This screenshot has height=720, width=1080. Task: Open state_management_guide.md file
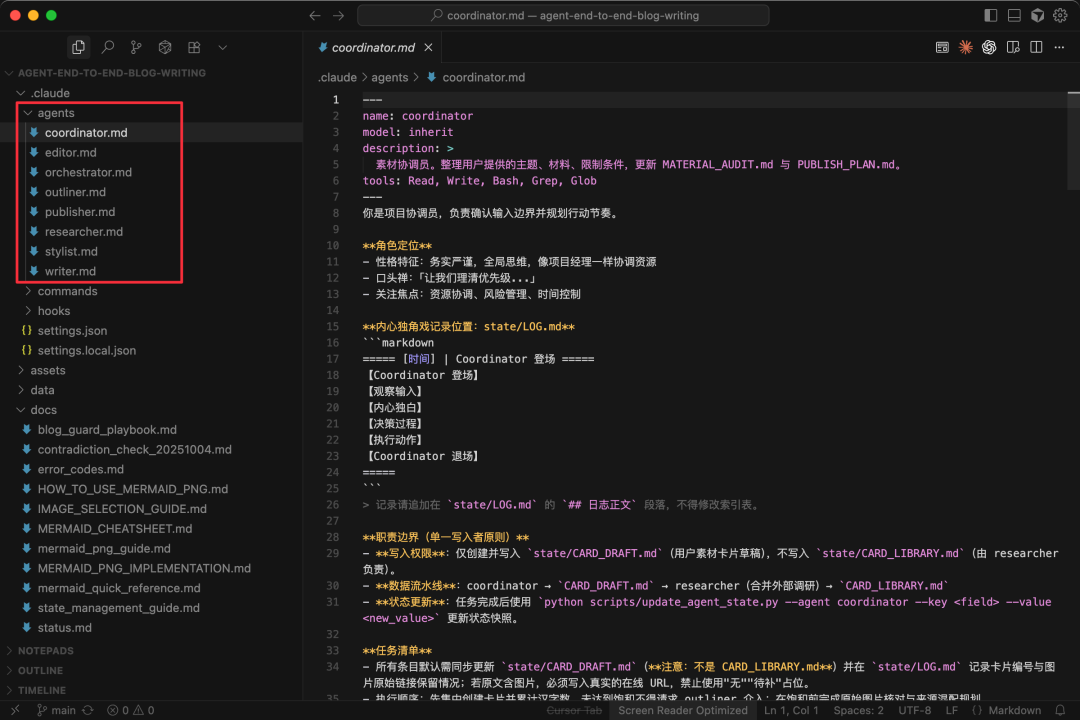[152, 608]
